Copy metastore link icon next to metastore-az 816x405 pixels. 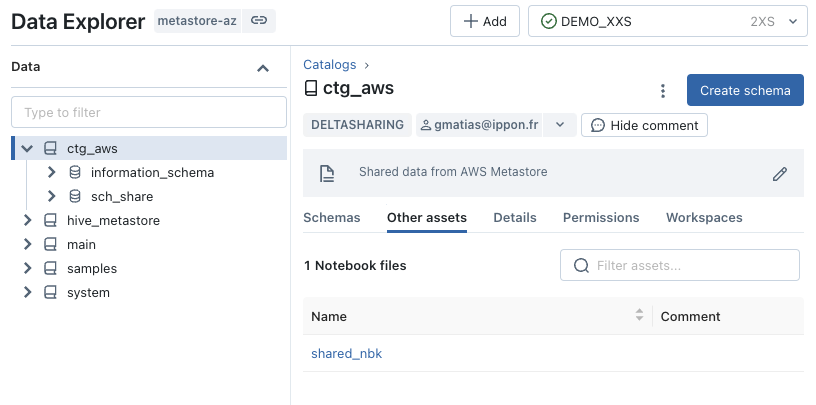(259, 21)
